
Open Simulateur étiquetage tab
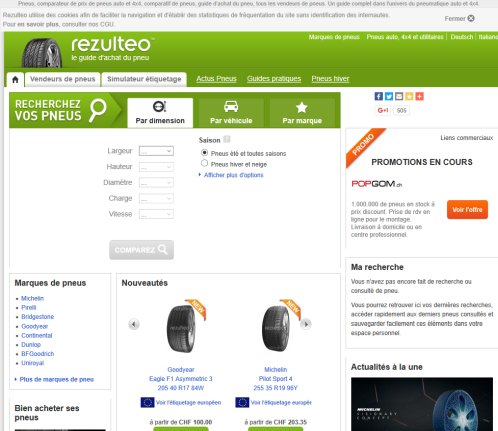pyautogui.click(x=144, y=79)
